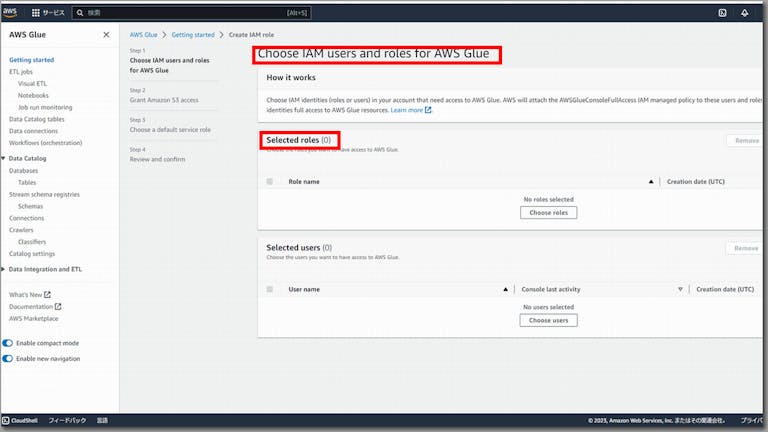Click the 'How it works' heading
The image size is (768, 432).
291,77
